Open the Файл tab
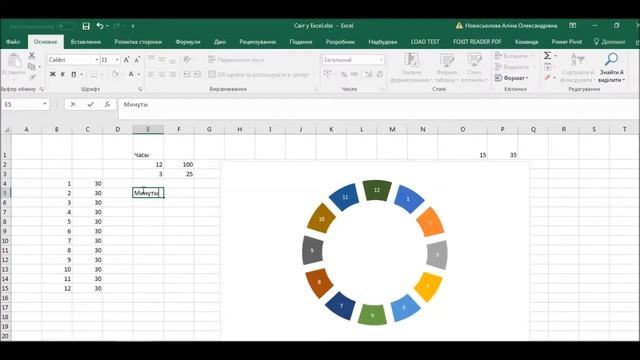The height and width of the screenshot is (360, 640). (13, 42)
